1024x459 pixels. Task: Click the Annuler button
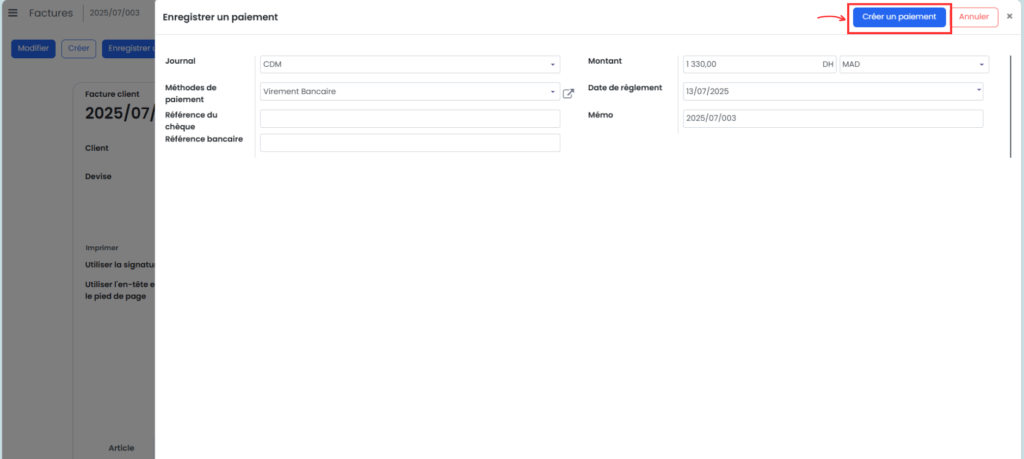[x=974, y=17]
